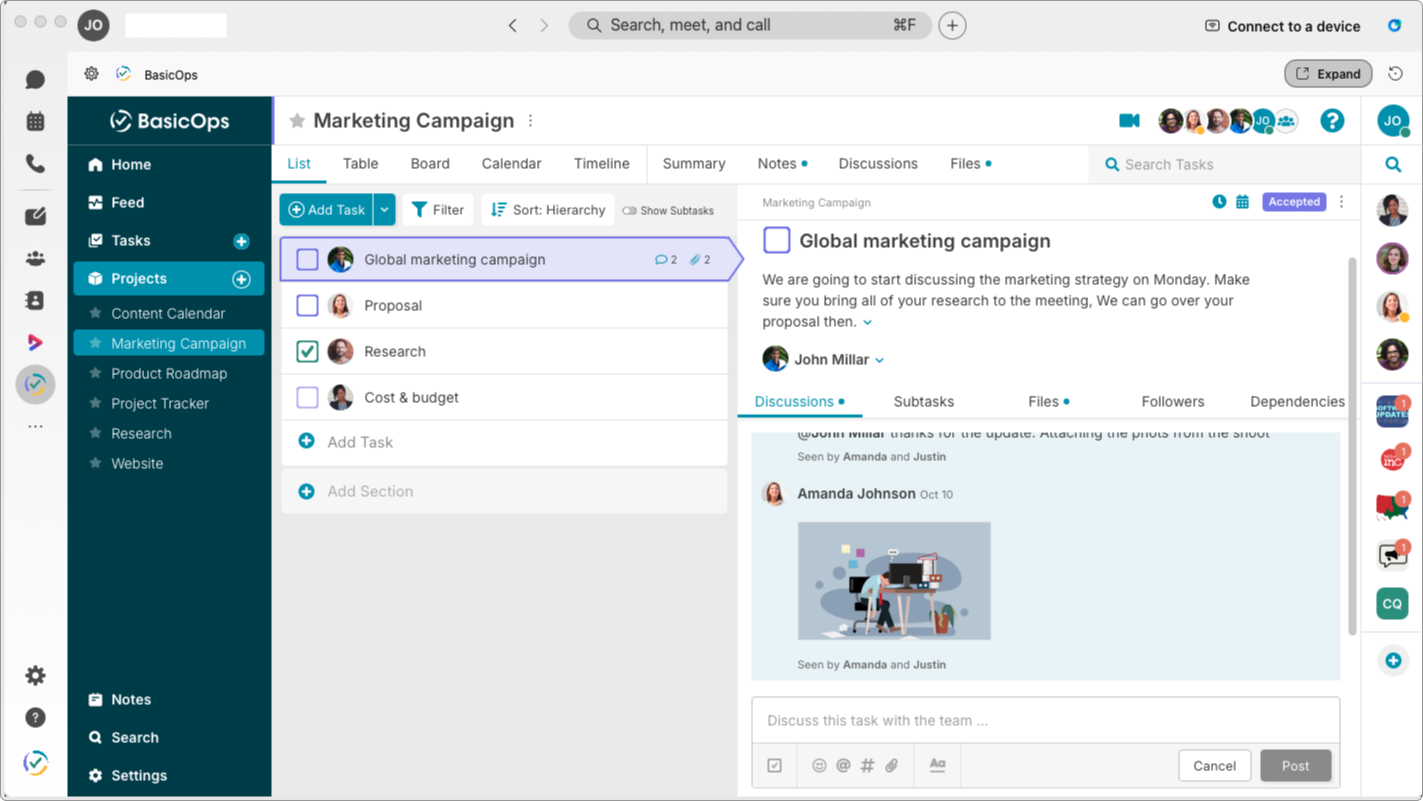
Task: Open the calendar icon in left rail
Action: pyautogui.click(x=35, y=121)
